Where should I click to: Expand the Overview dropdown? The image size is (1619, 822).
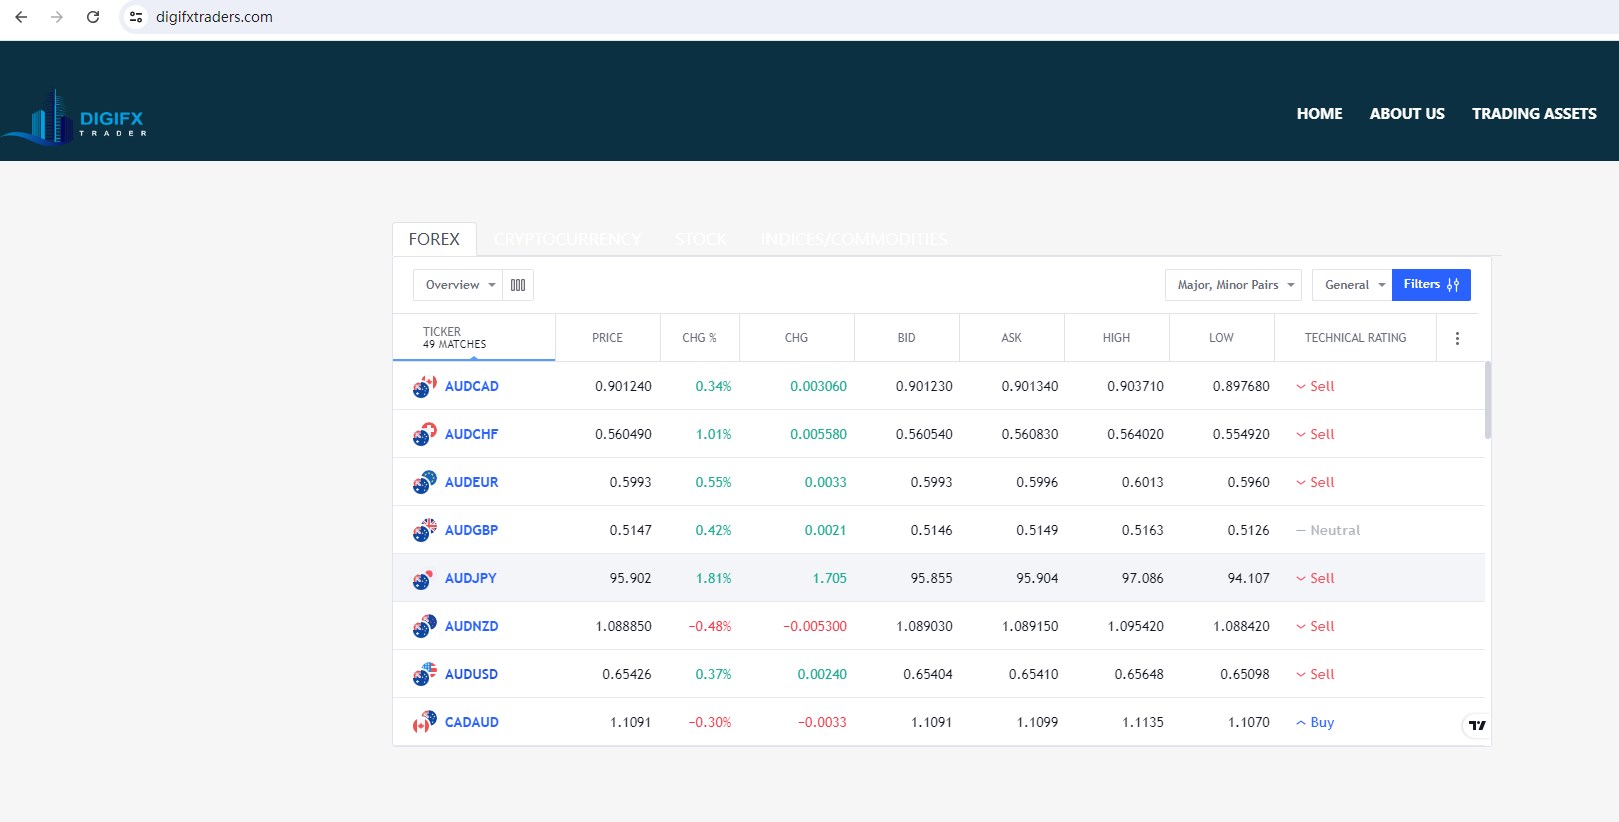459,285
